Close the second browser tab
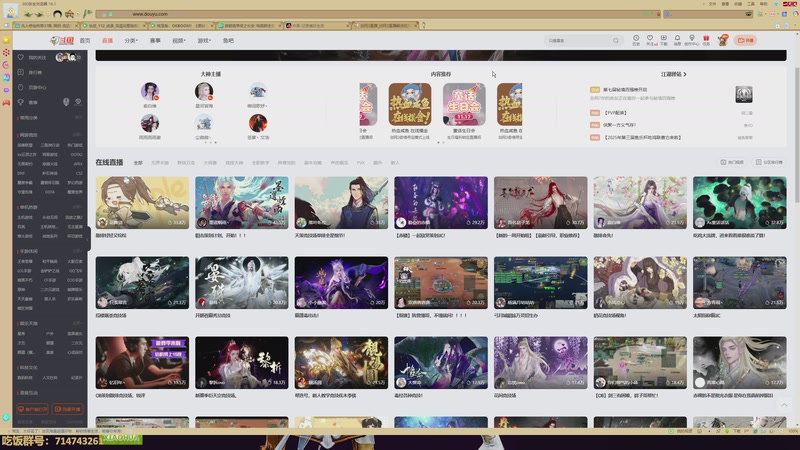800x450 pixels. click(144, 25)
